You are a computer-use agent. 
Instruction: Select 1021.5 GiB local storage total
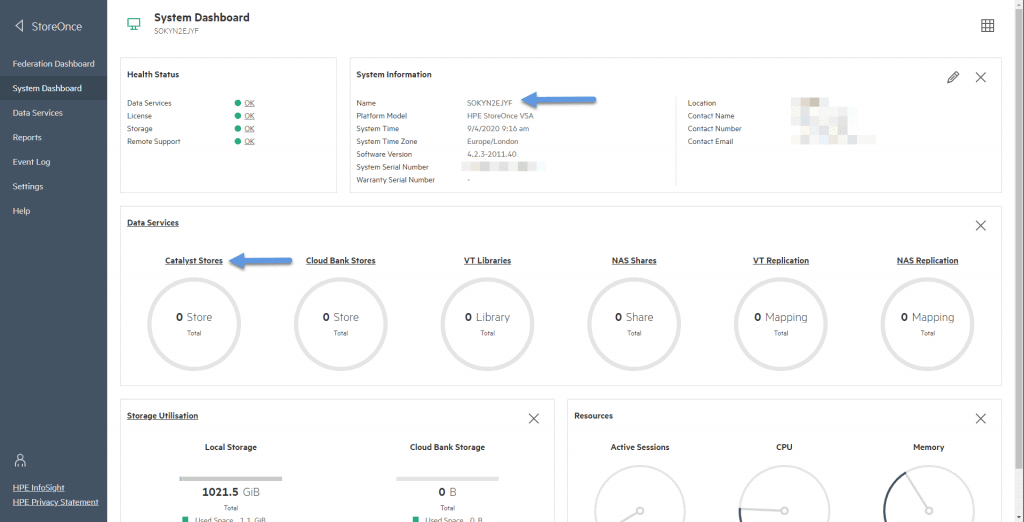(x=231, y=493)
